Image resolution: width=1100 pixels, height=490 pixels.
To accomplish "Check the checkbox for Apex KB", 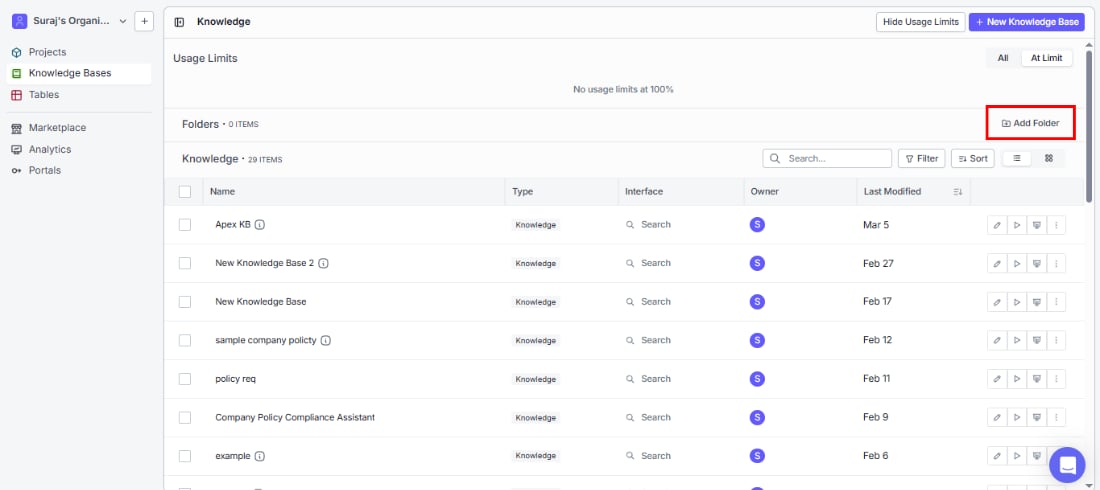I will pos(185,225).
